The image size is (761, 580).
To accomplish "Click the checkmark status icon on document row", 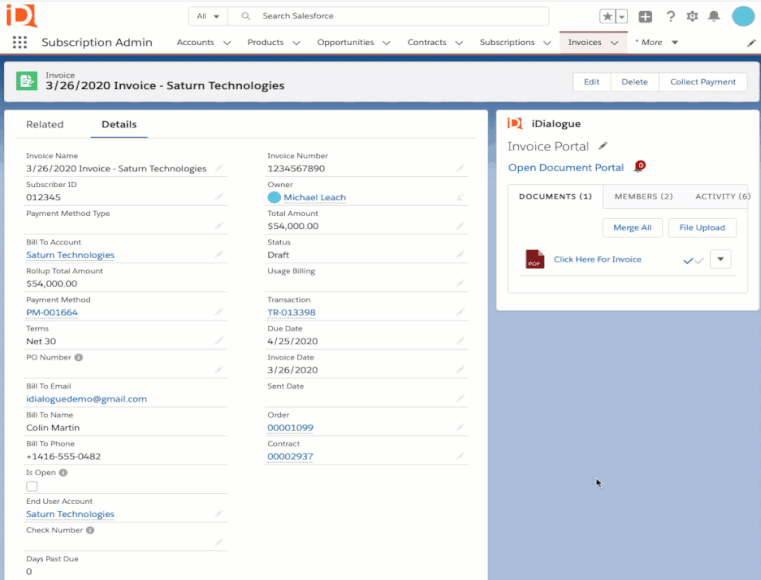I will [693, 260].
